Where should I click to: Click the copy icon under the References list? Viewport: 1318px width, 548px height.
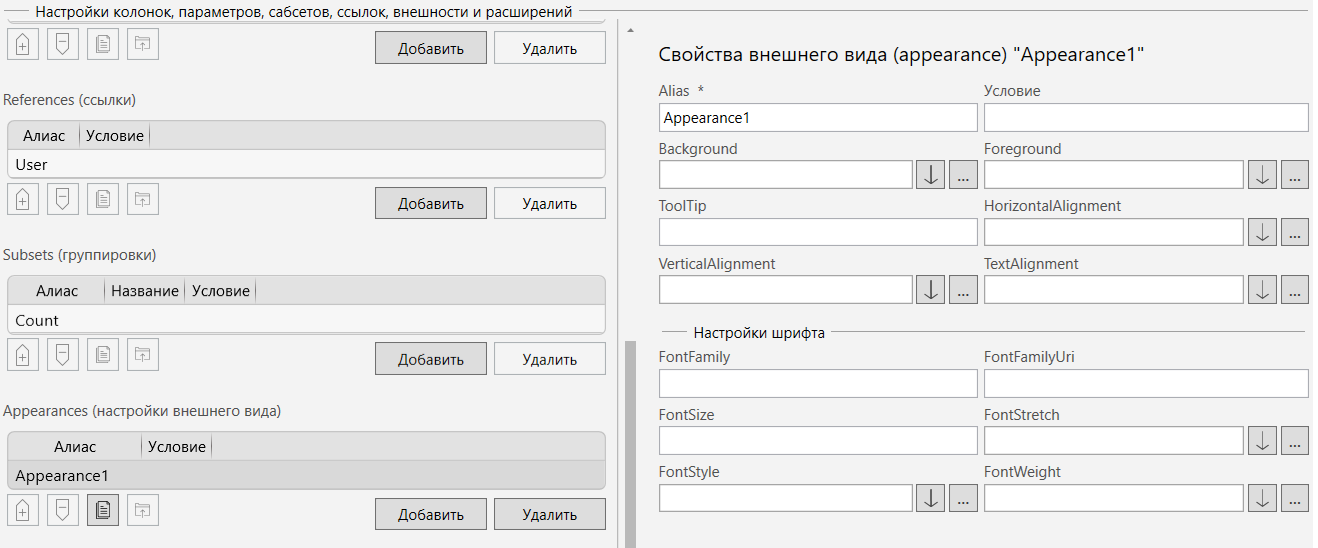point(103,199)
